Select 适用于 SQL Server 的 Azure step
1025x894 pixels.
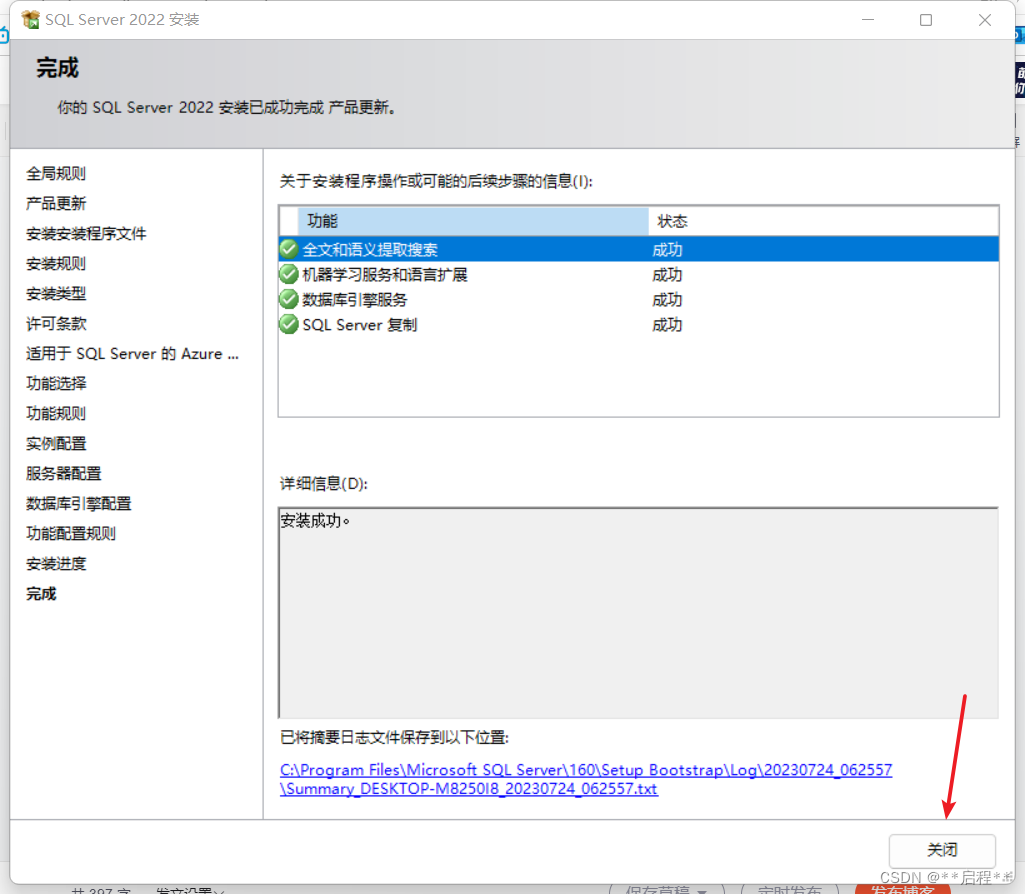click(x=133, y=354)
